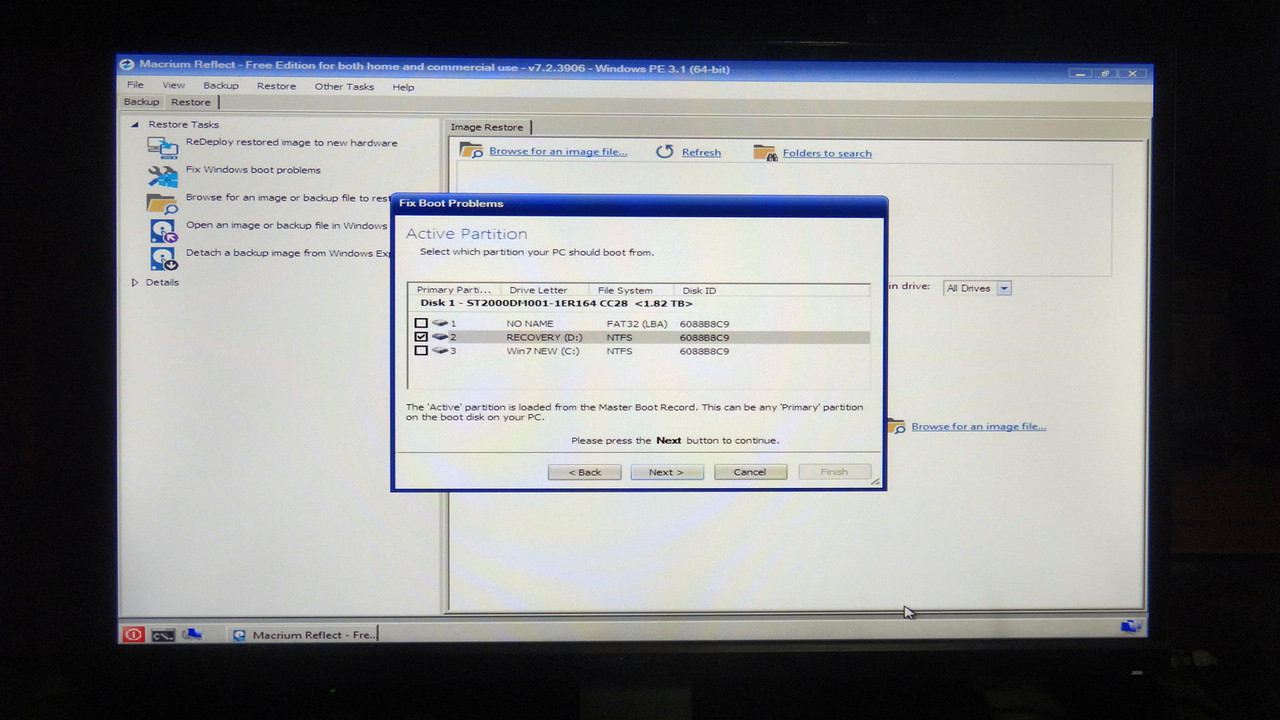Click the Refresh link
The height and width of the screenshot is (720, 1280).
(701, 153)
